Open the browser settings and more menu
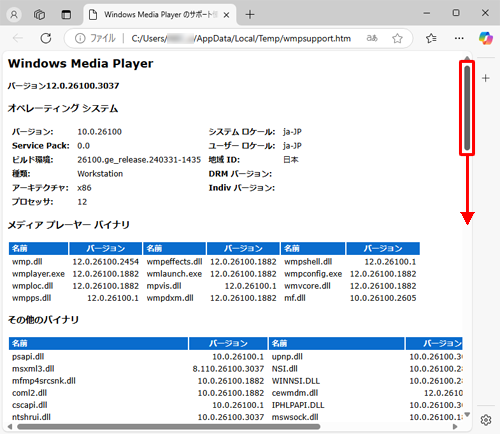 [x=459, y=38]
